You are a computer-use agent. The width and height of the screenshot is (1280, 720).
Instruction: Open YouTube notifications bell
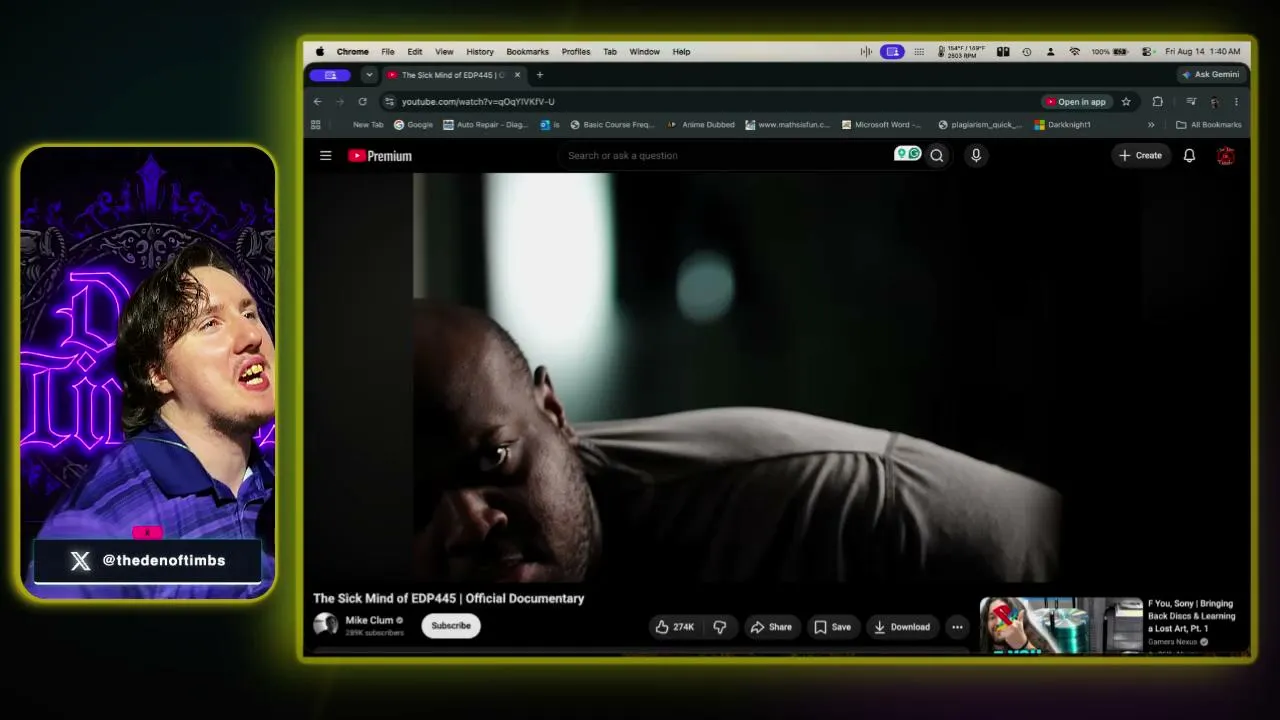click(1189, 155)
